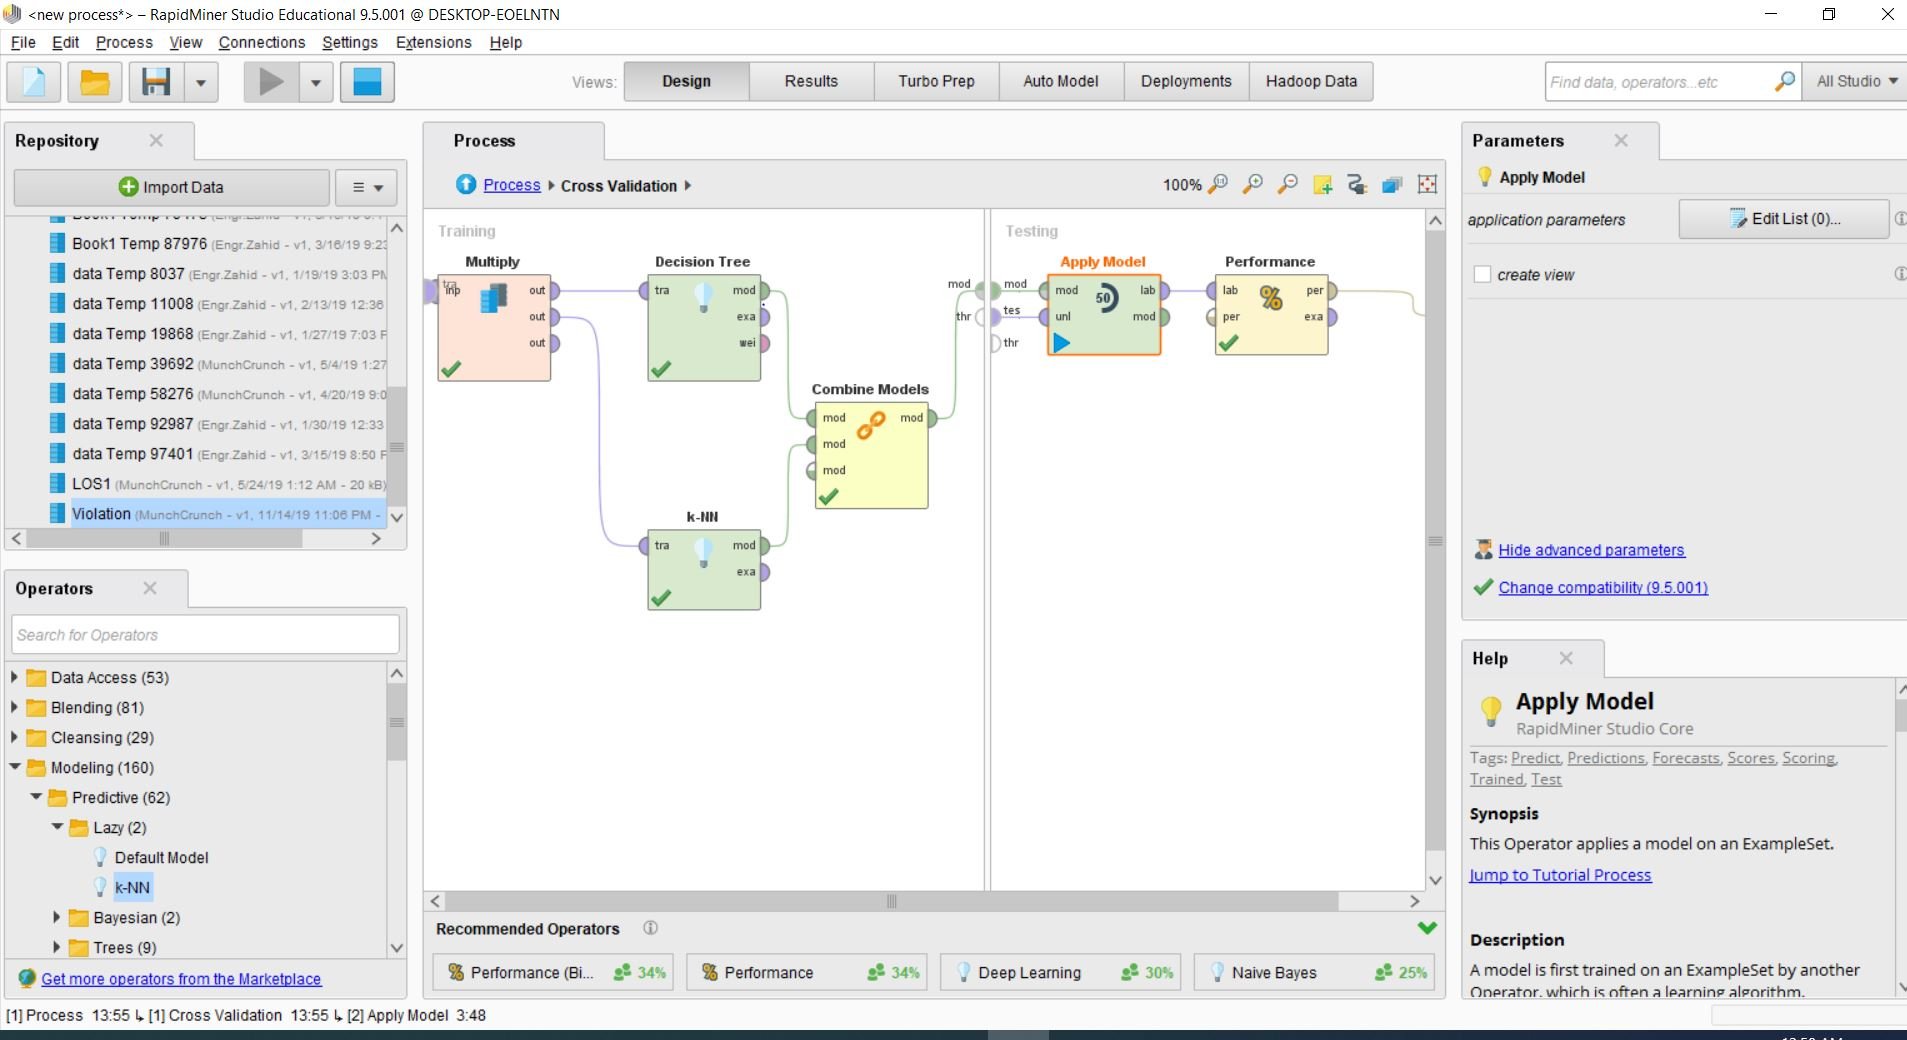
Task: Click the info icon beside create view
Action: [x=1899, y=274]
